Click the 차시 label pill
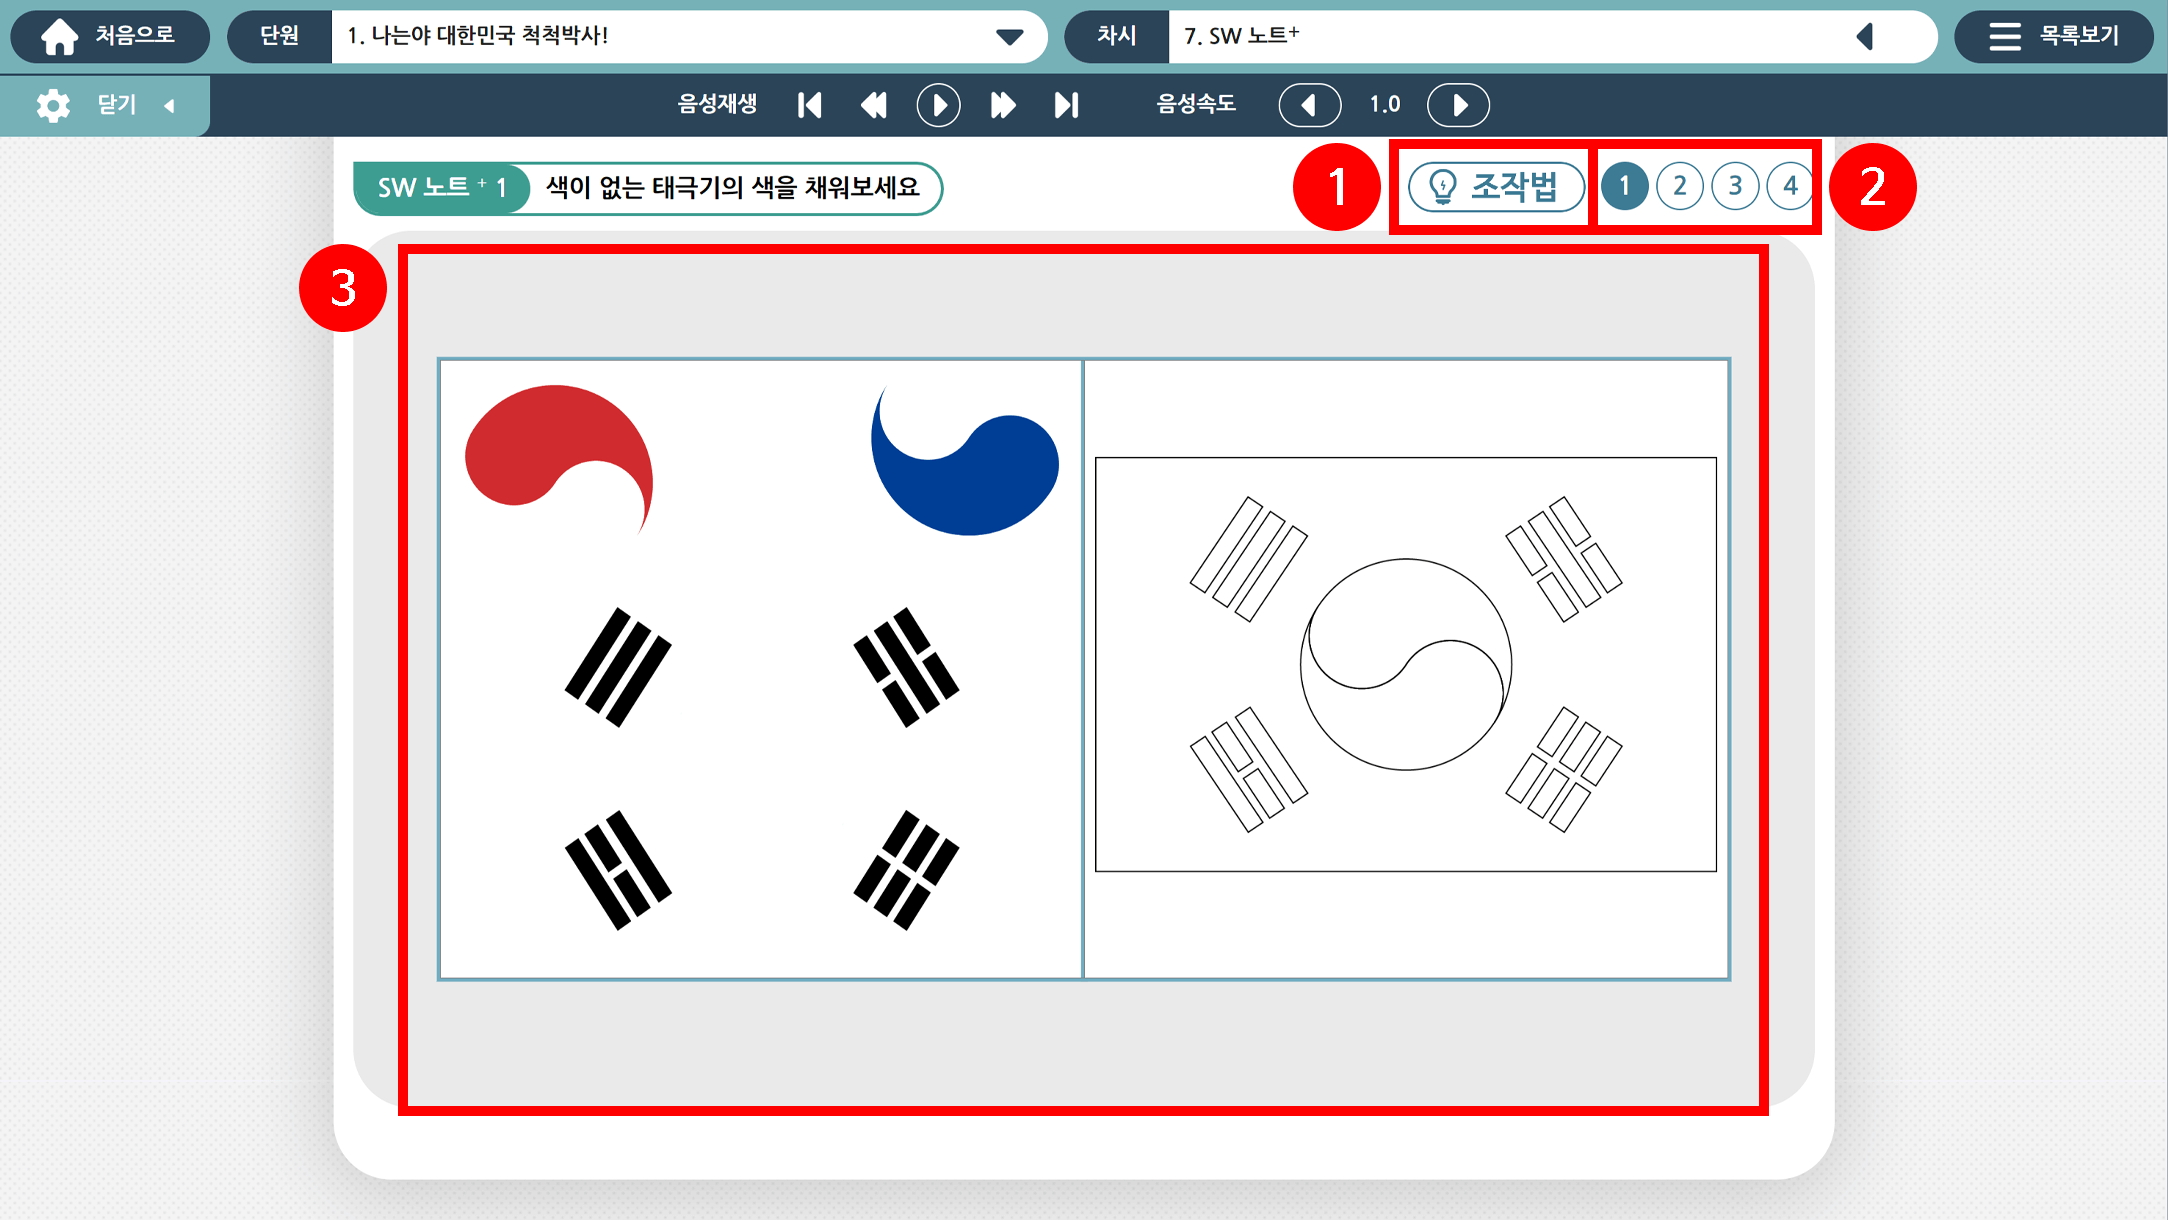The height and width of the screenshot is (1220, 2168). [x=1116, y=36]
